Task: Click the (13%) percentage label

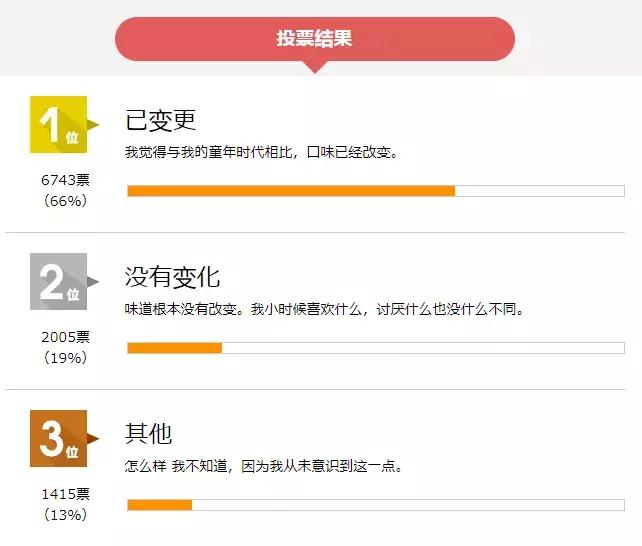Action: (65, 515)
